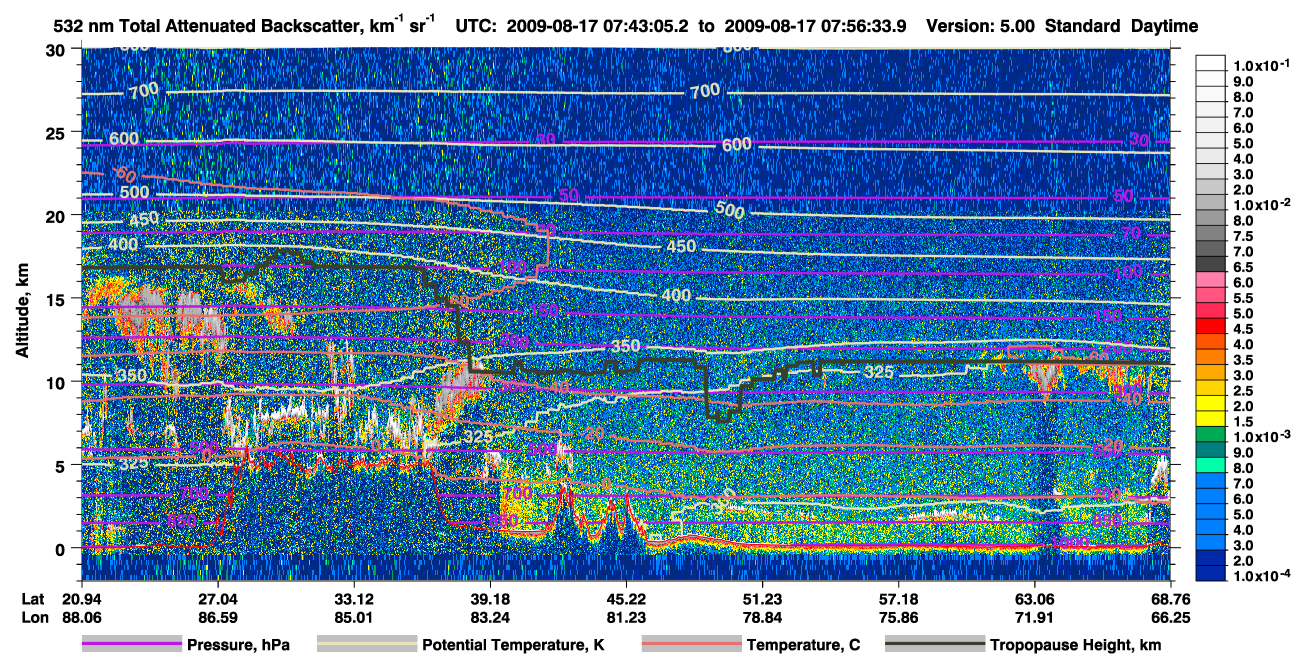Click the longitude value 85.01
Viewport: 1300px width, 667px height.
click(353, 617)
